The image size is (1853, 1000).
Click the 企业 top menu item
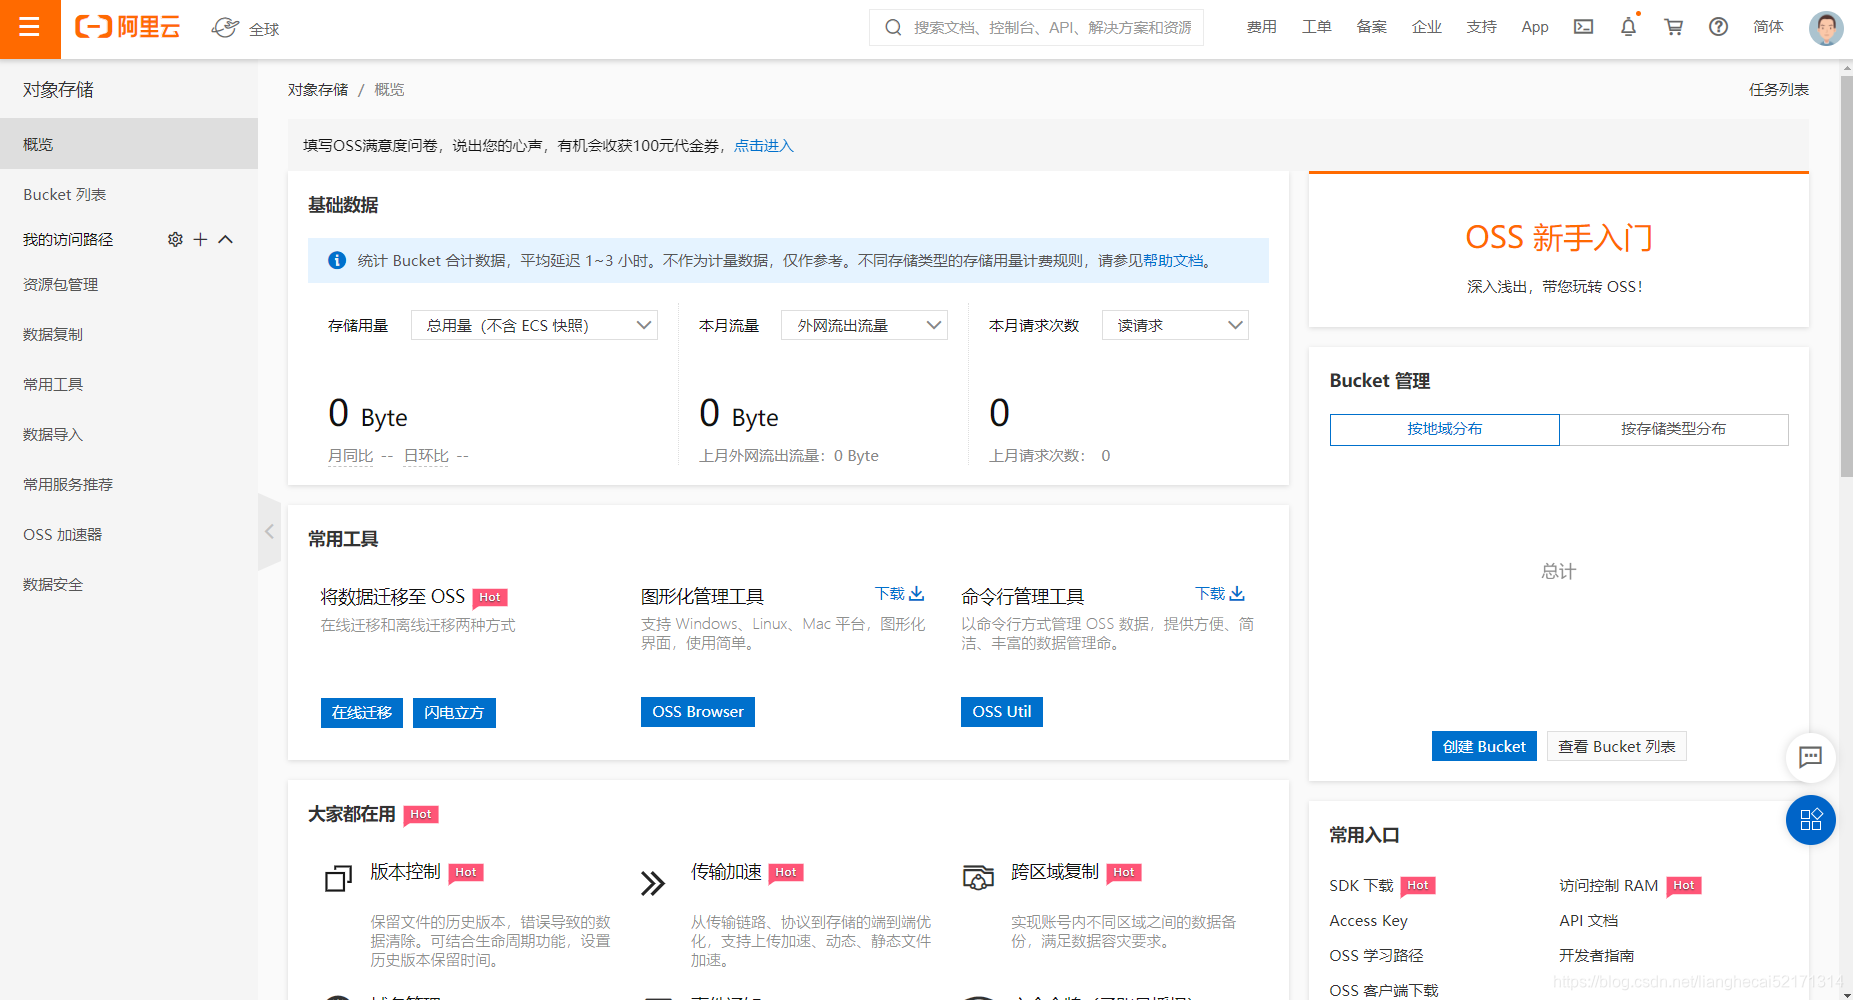[1427, 27]
